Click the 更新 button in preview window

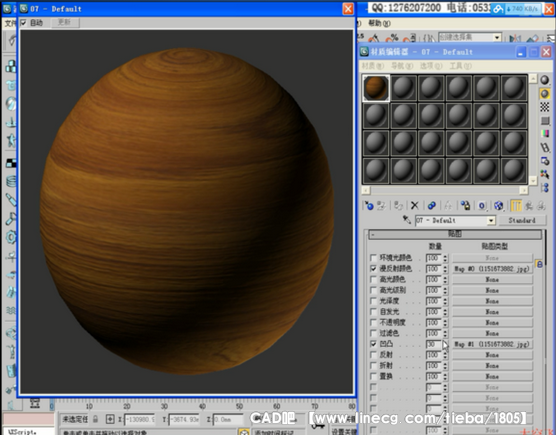pyautogui.click(x=65, y=22)
